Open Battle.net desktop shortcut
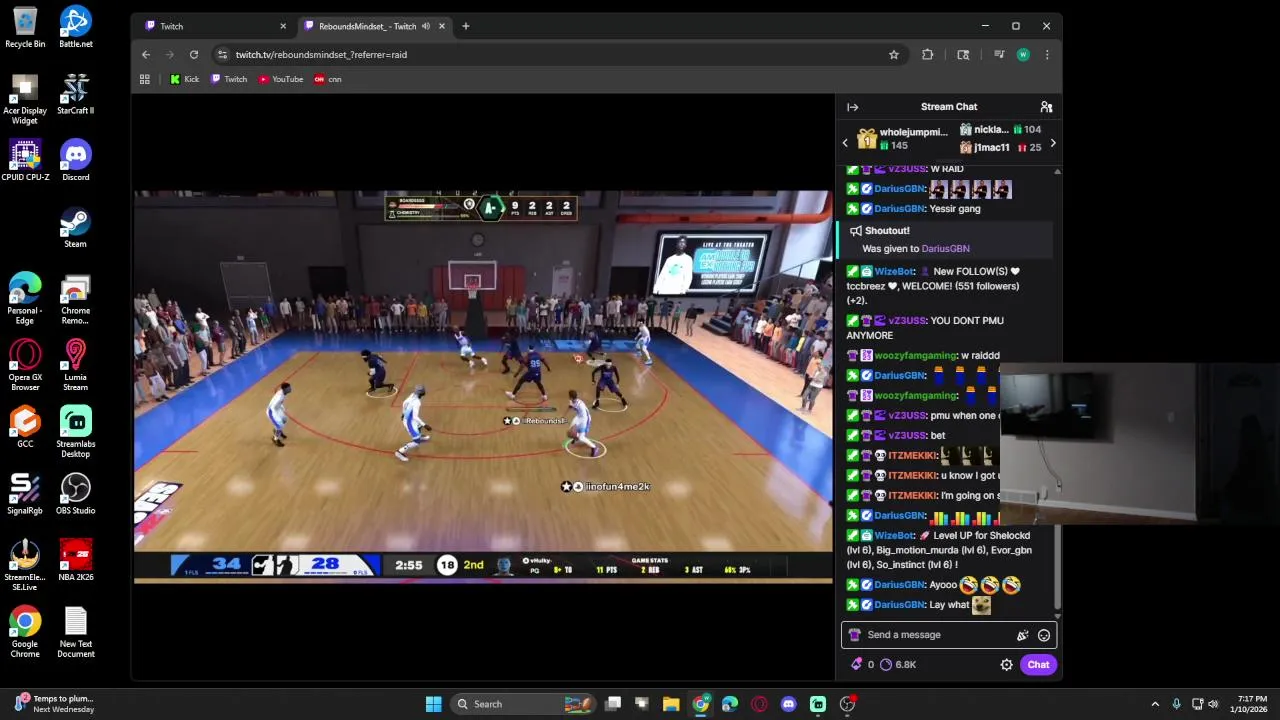 (76, 27)
